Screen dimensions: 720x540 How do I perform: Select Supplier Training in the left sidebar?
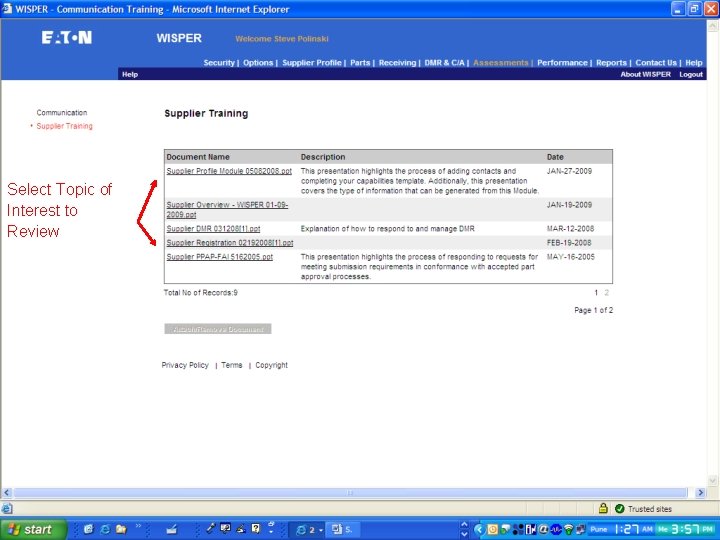64,126
